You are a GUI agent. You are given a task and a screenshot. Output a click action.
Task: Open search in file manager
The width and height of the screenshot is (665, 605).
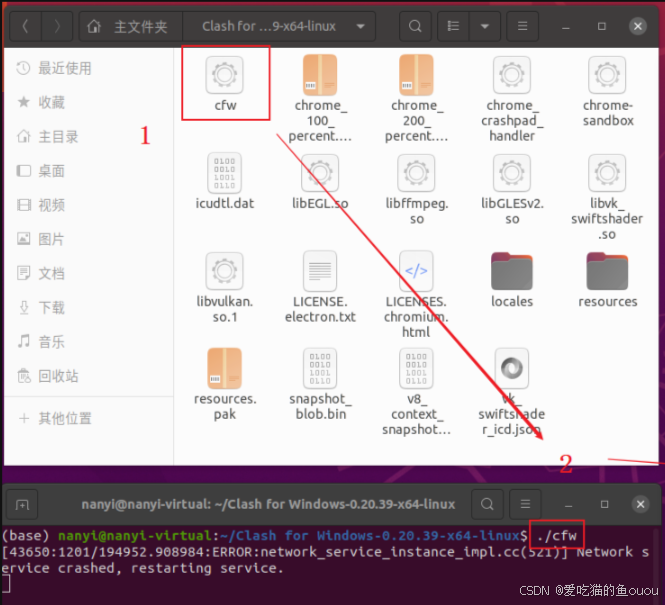point(415,26)
